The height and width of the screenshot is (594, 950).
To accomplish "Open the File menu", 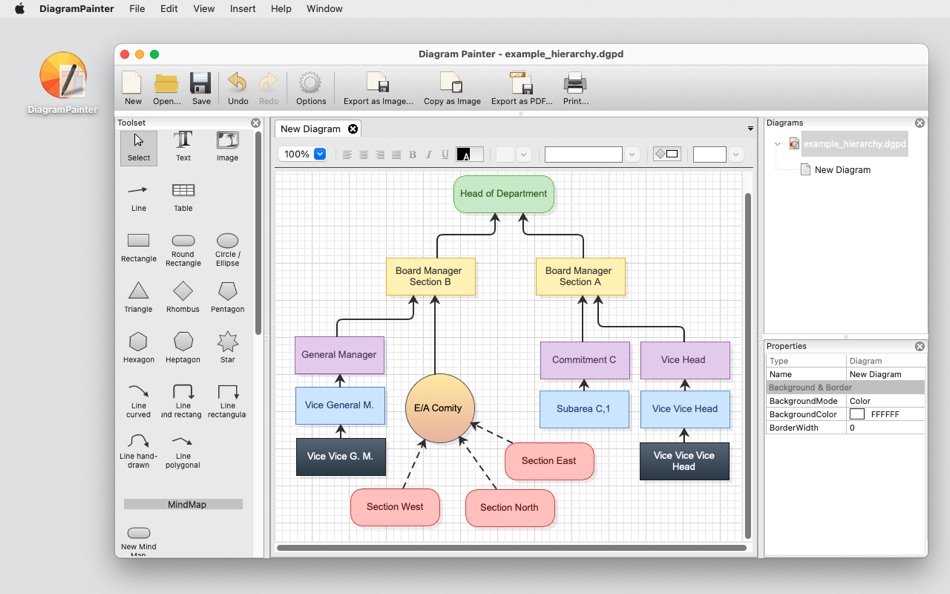I will (x=137, y=8).
